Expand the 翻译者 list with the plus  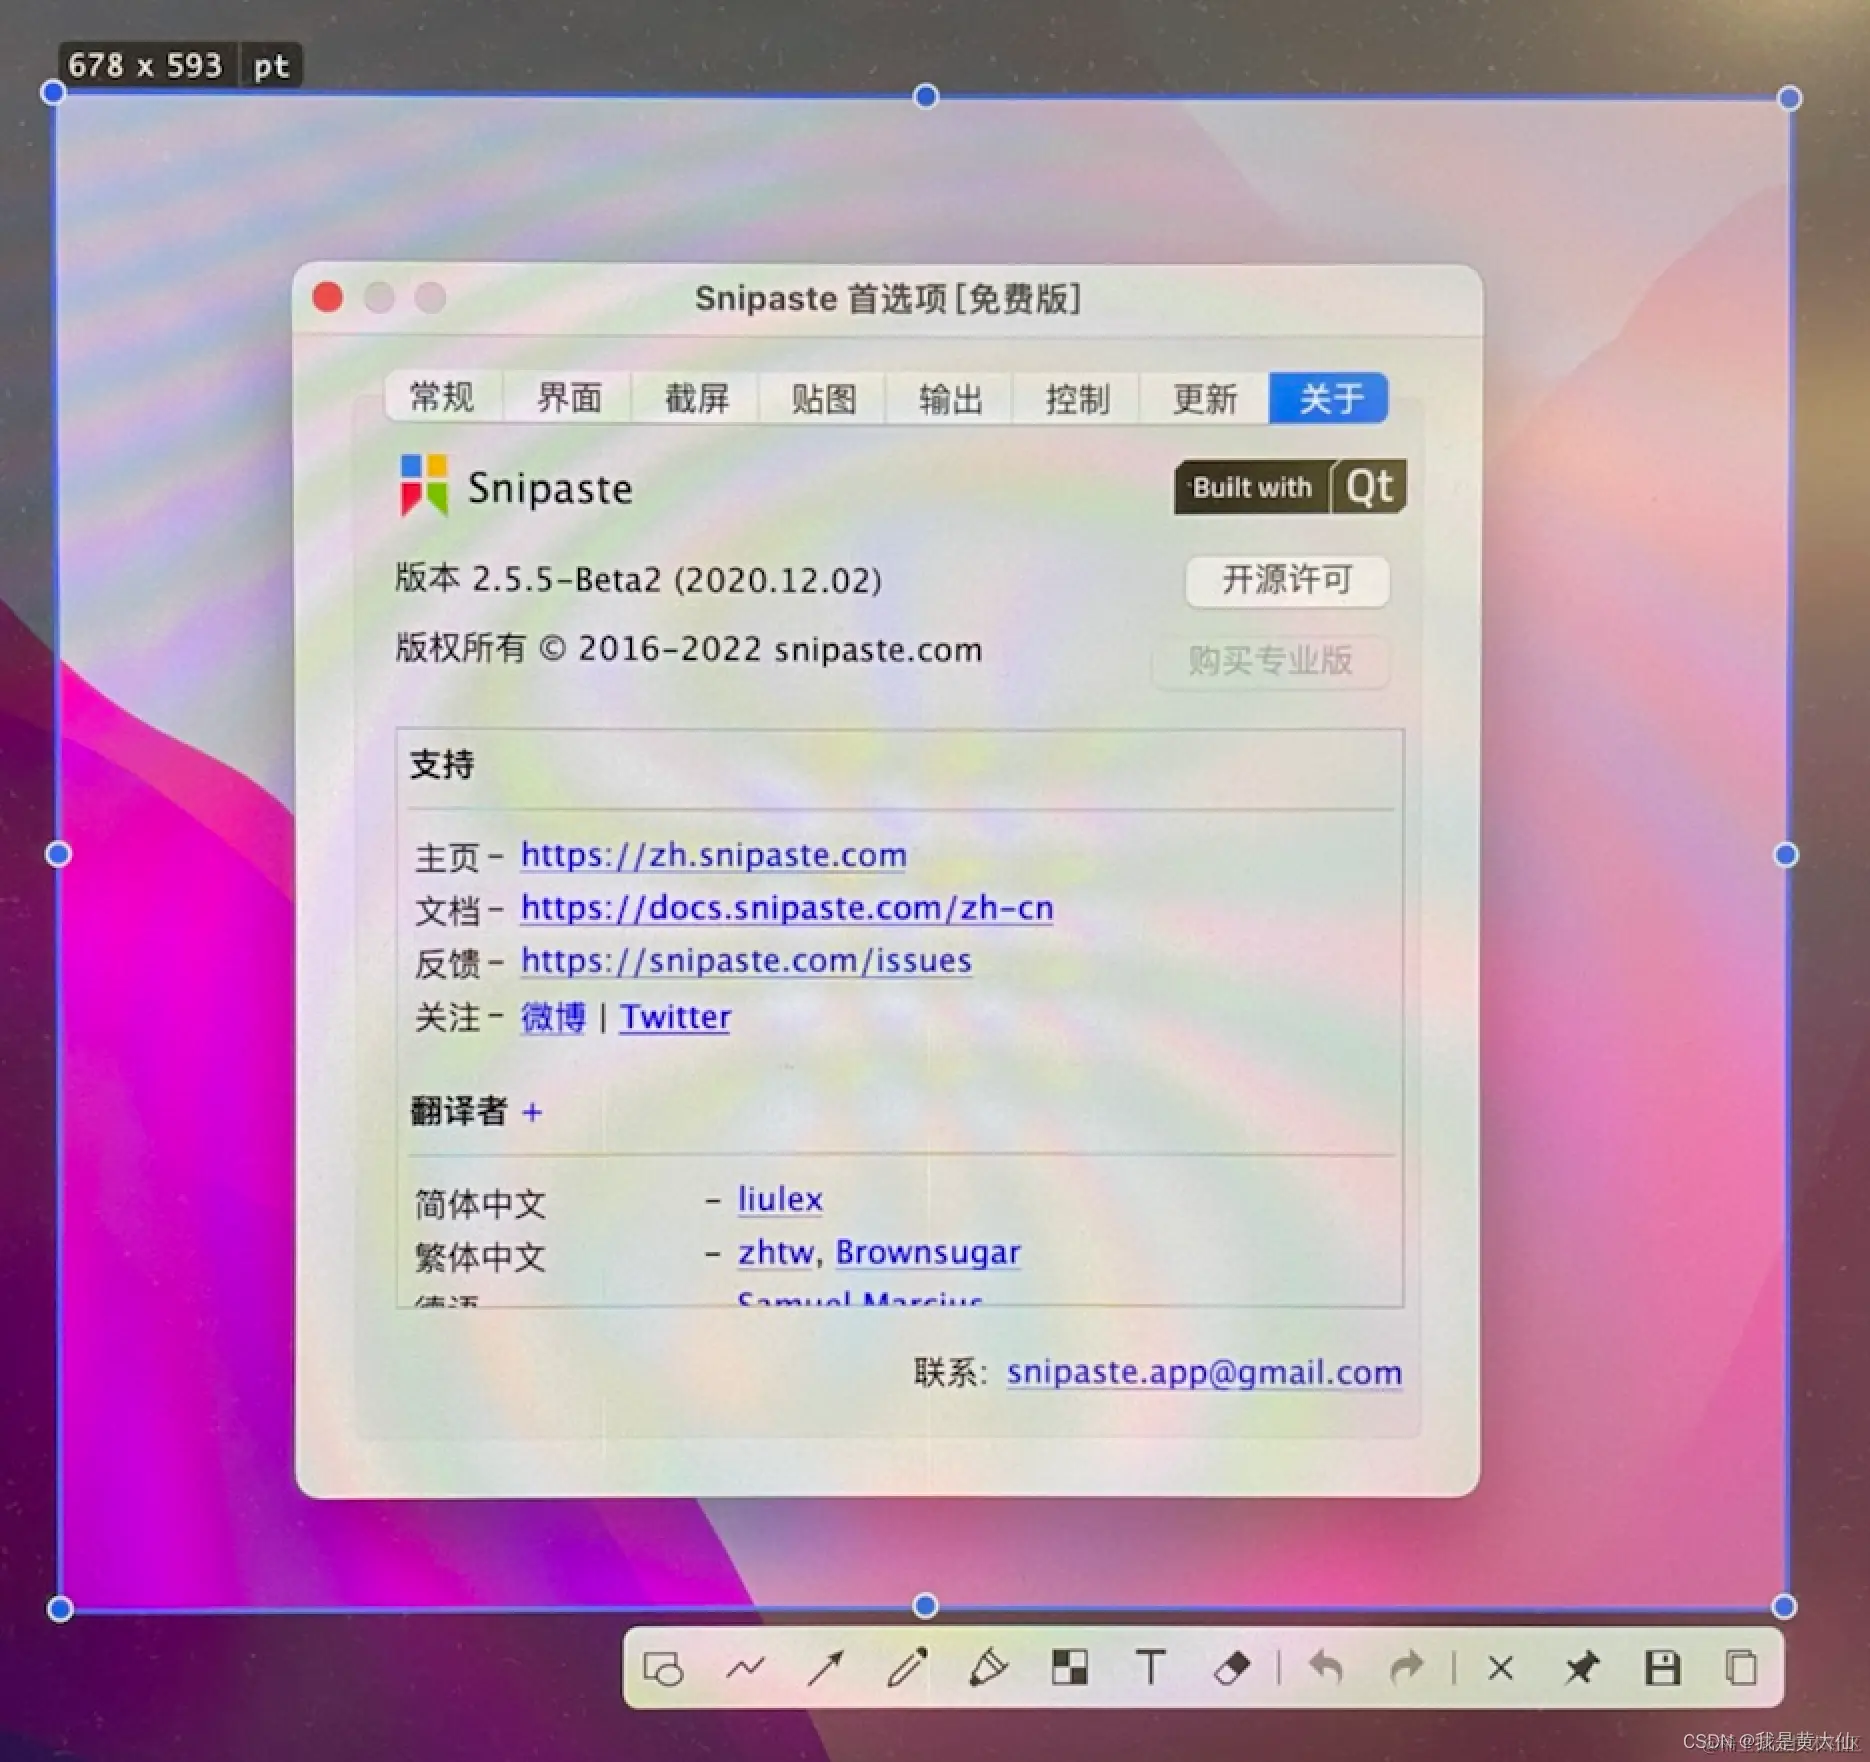coord(533,1111)
